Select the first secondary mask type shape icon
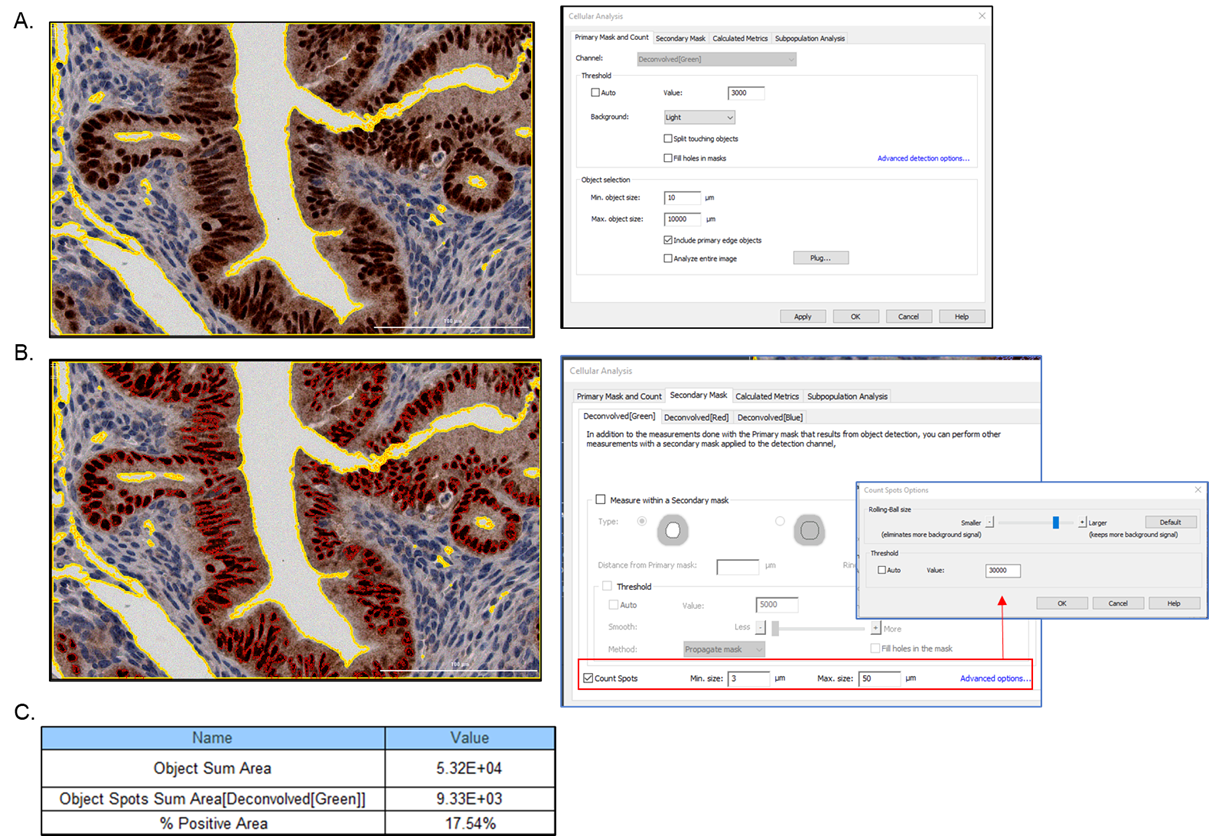The width and height of the screenshot is (1209, 836). tap(673, 530)
